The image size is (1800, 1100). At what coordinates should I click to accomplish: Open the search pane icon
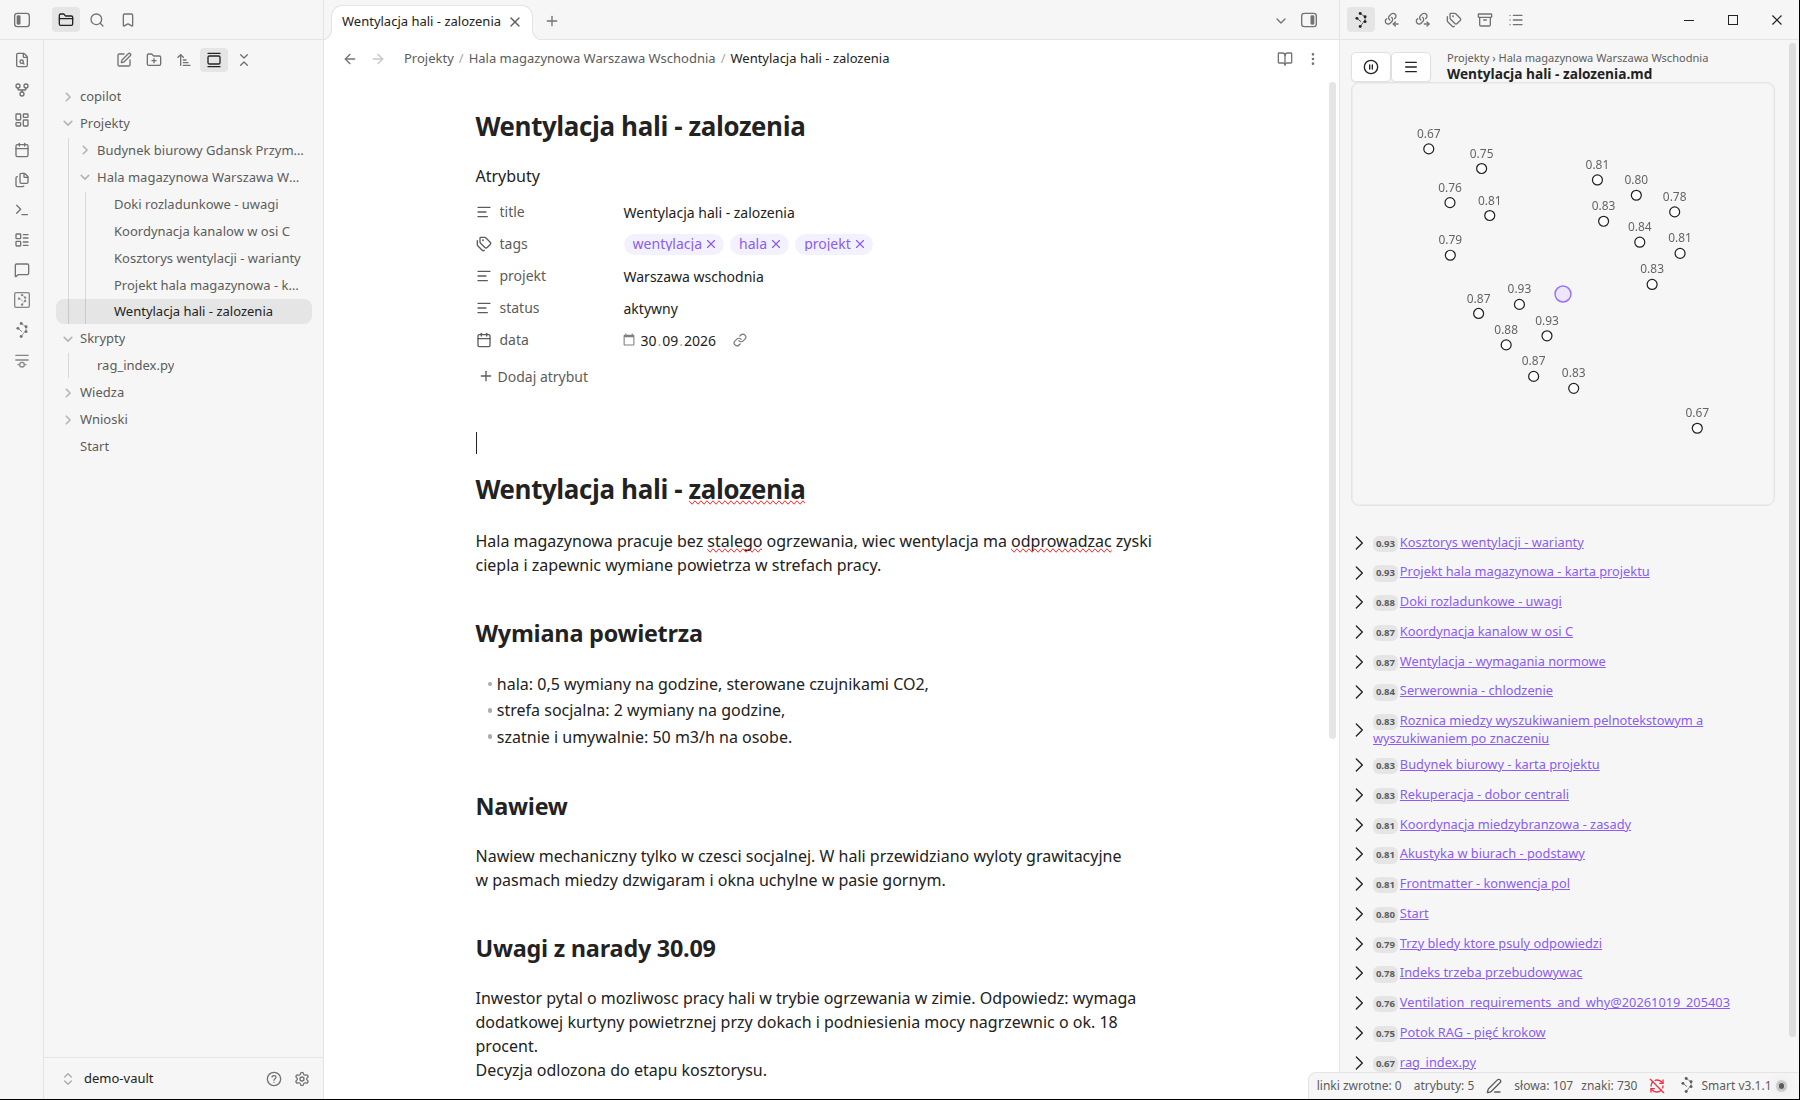pos(97,20)
